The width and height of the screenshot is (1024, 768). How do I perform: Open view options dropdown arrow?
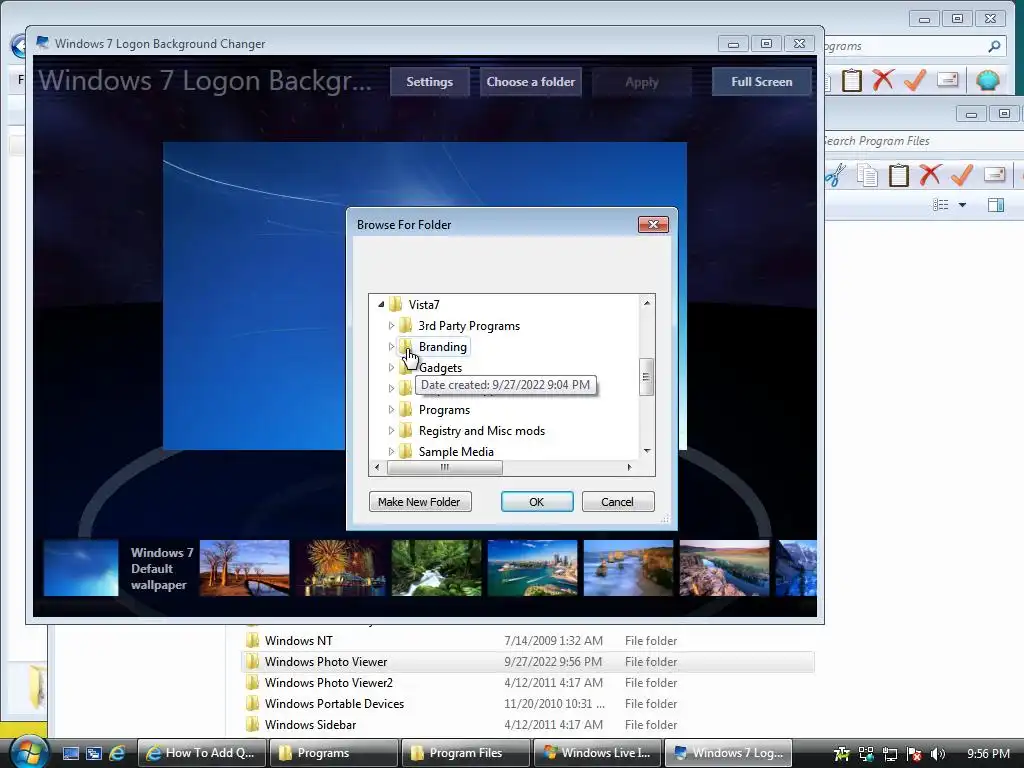tap(962, 205)
